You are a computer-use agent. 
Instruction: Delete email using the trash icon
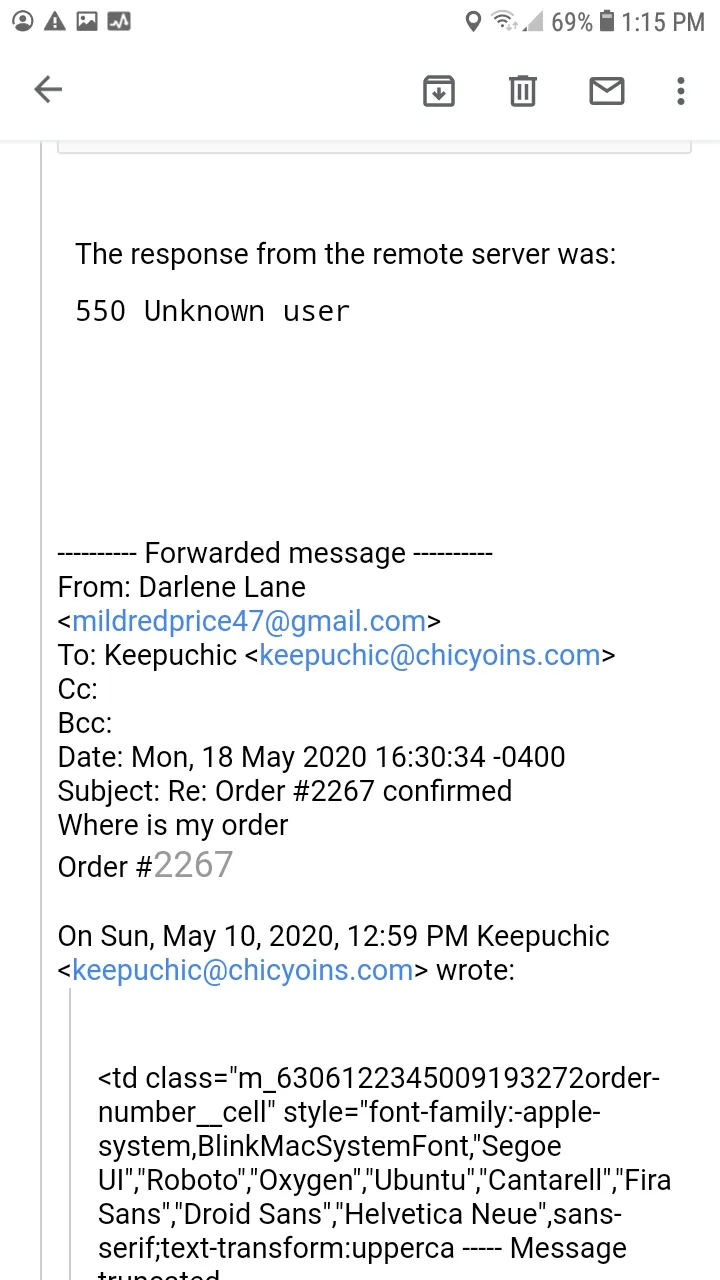coord(522,91)
